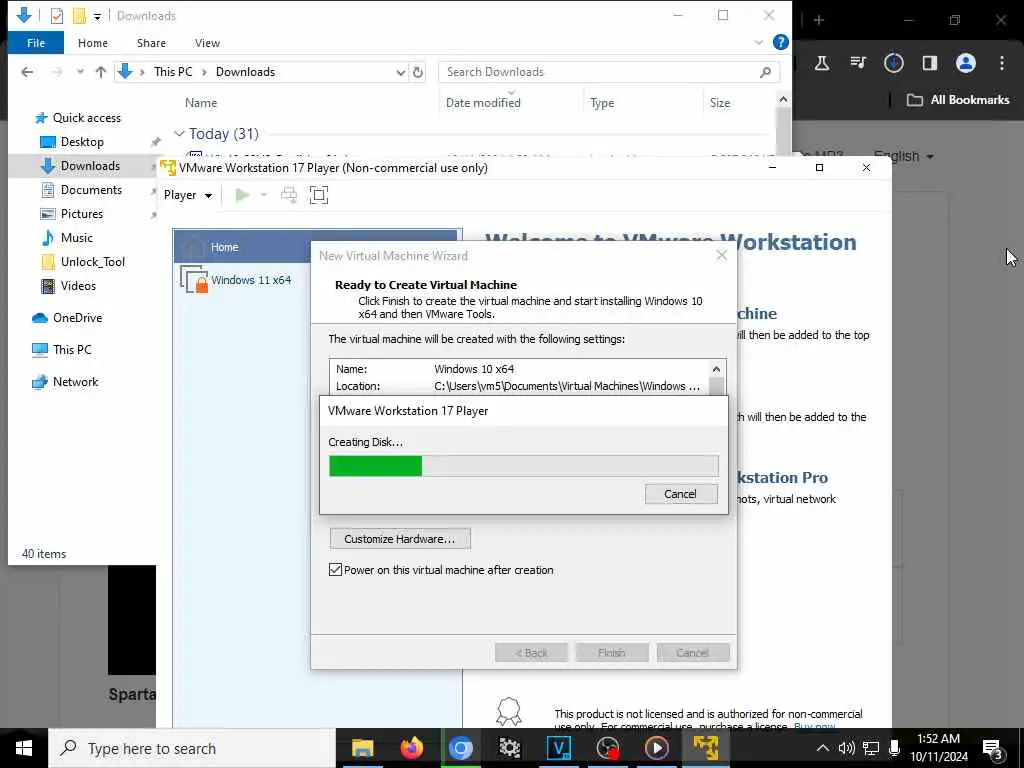This screenshot has height=768, width=1024.
Task: Sort by the Type column header
Action: tap(601, 103)
